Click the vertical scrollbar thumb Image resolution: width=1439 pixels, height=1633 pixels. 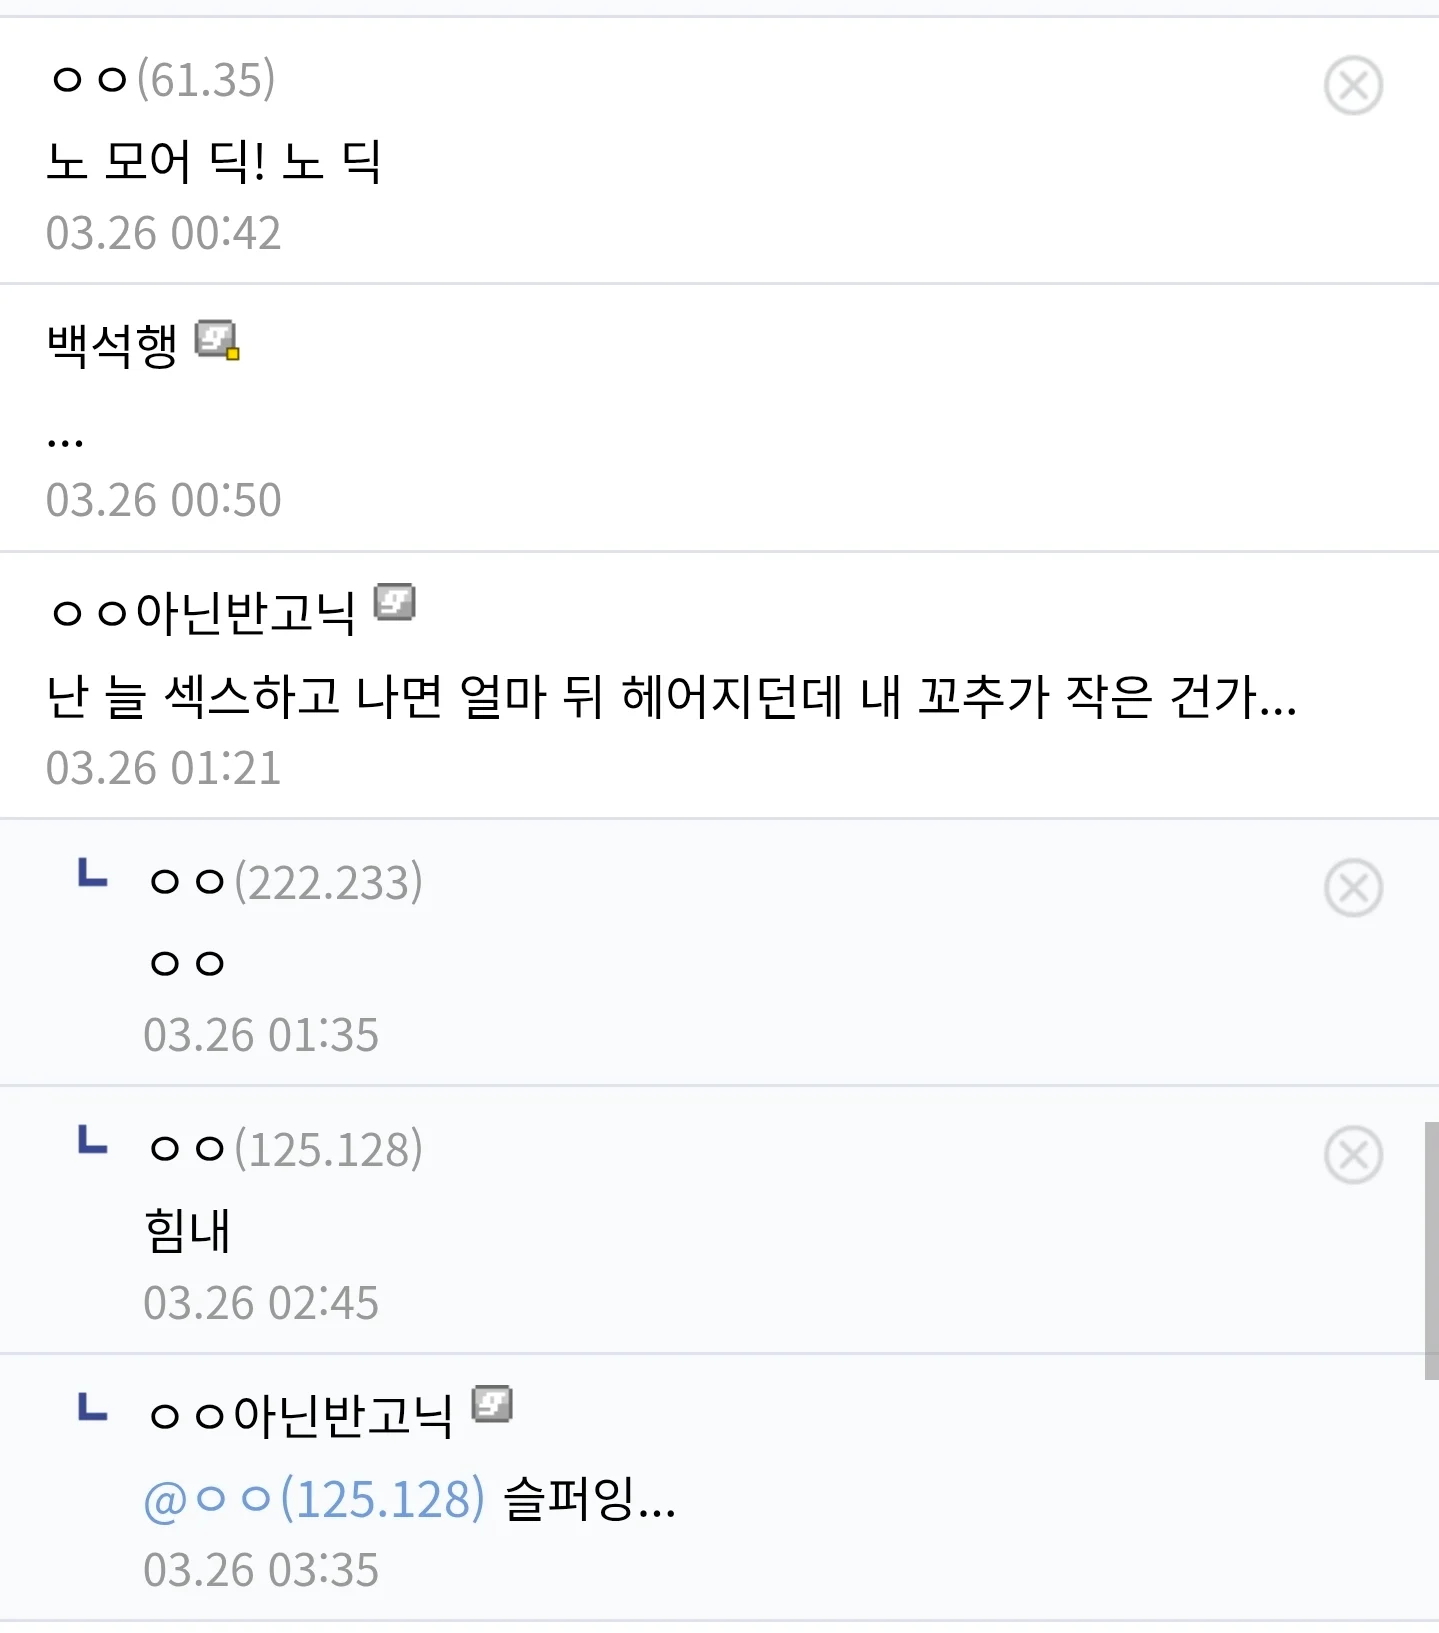[x=1431, y=1250]
